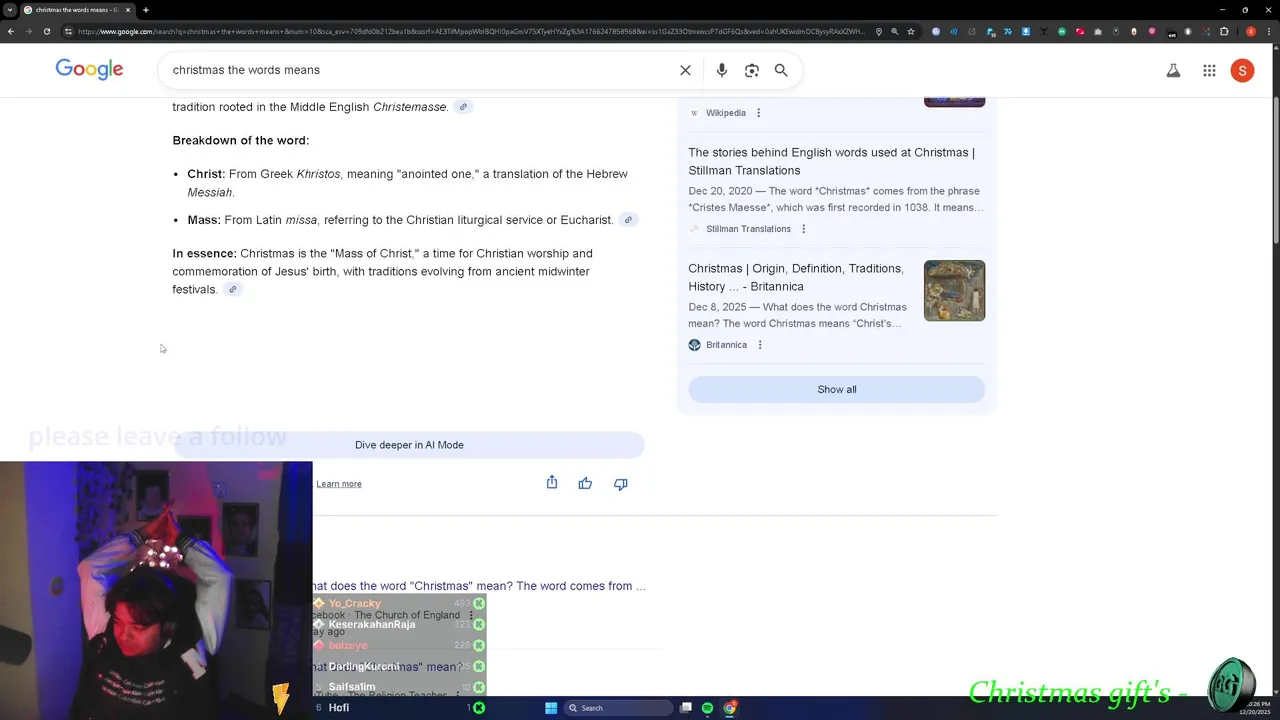Give the AI overview a thumbs up

pos(585,484)
